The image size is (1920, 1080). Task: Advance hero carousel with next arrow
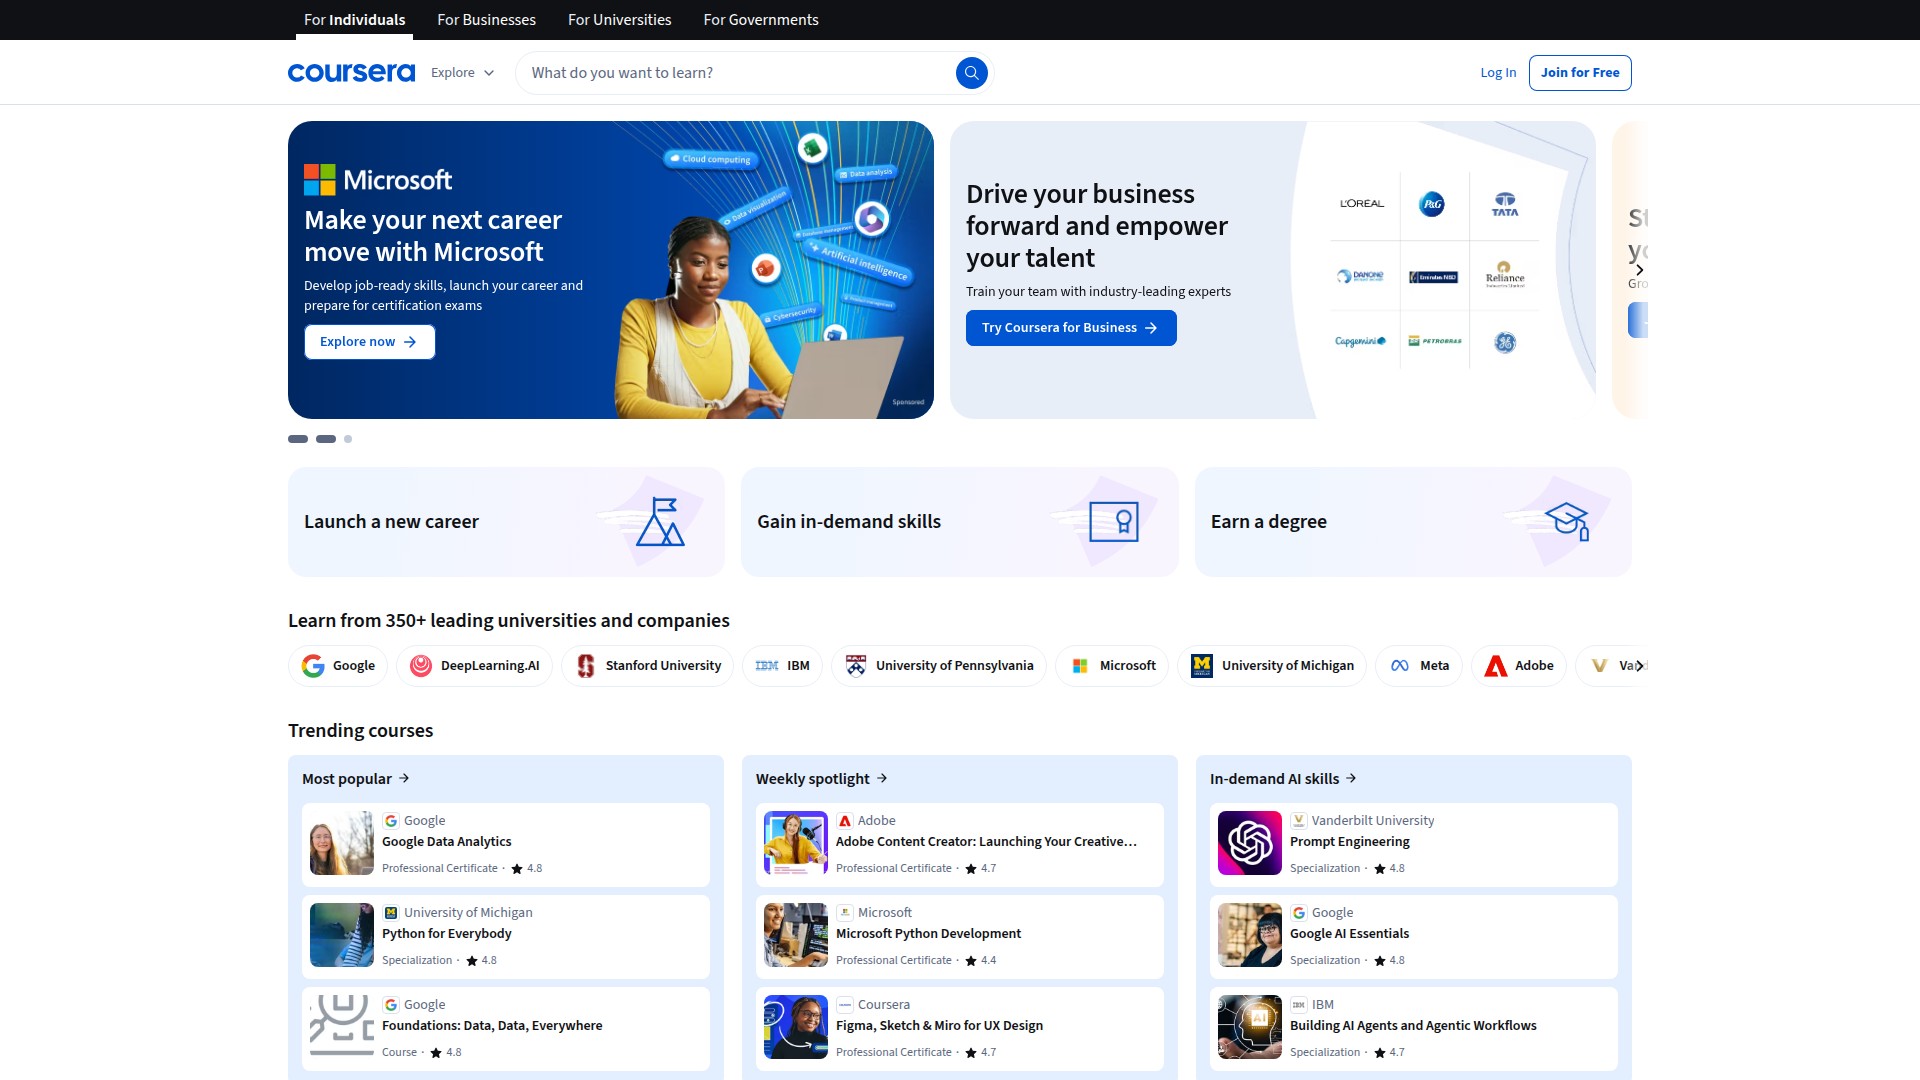[1639, 270]
